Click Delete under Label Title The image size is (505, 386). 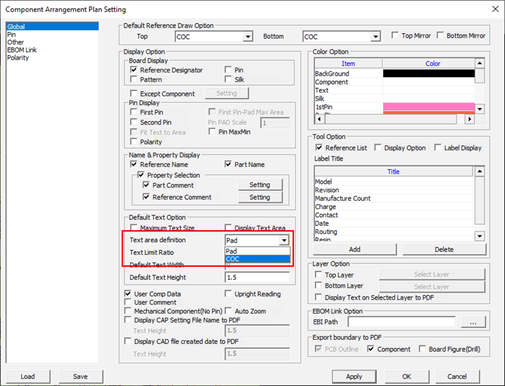[x=444, y=249]
